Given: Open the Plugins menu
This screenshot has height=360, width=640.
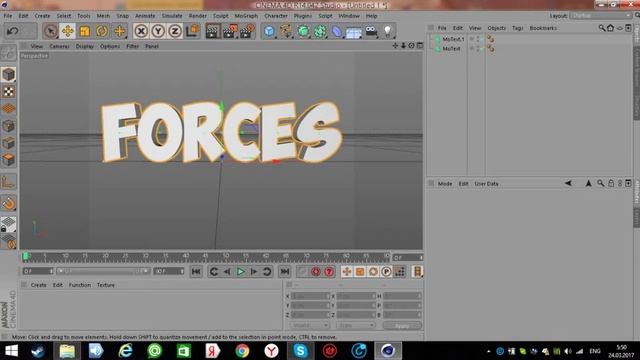Looking at the screenshot, I should pos(303,16).
